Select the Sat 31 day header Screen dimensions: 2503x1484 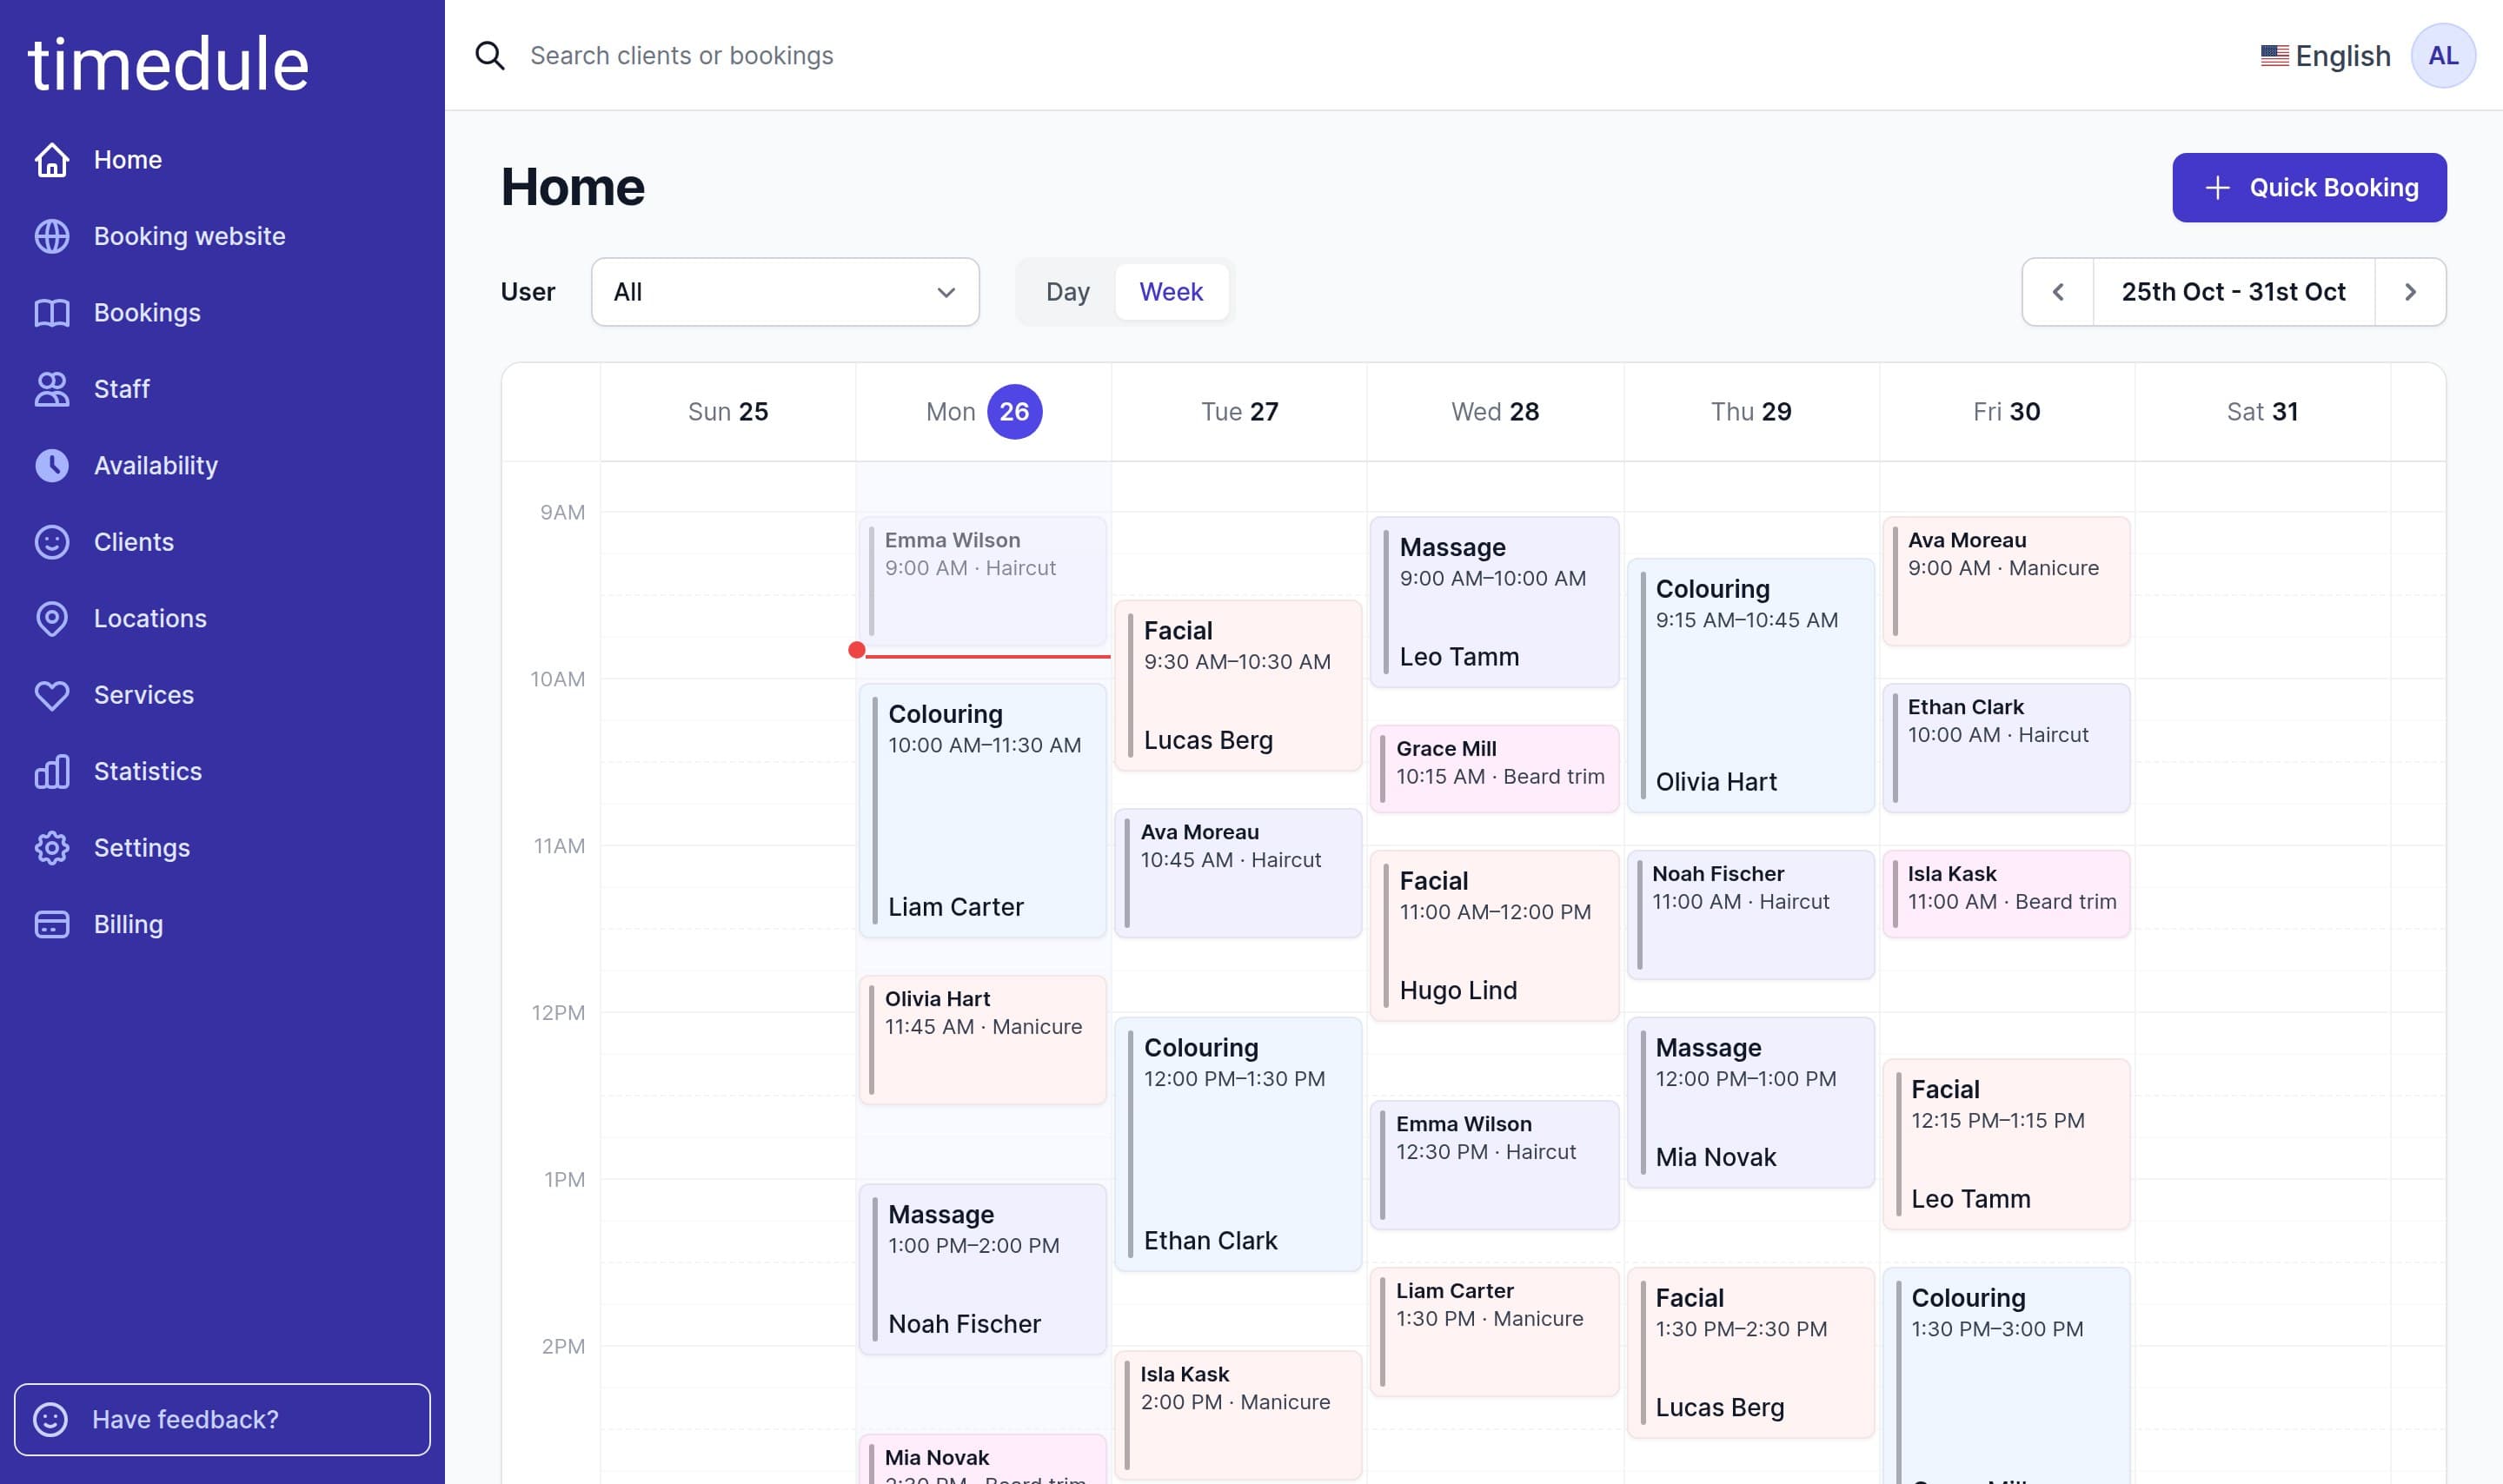coord(2262,412)
